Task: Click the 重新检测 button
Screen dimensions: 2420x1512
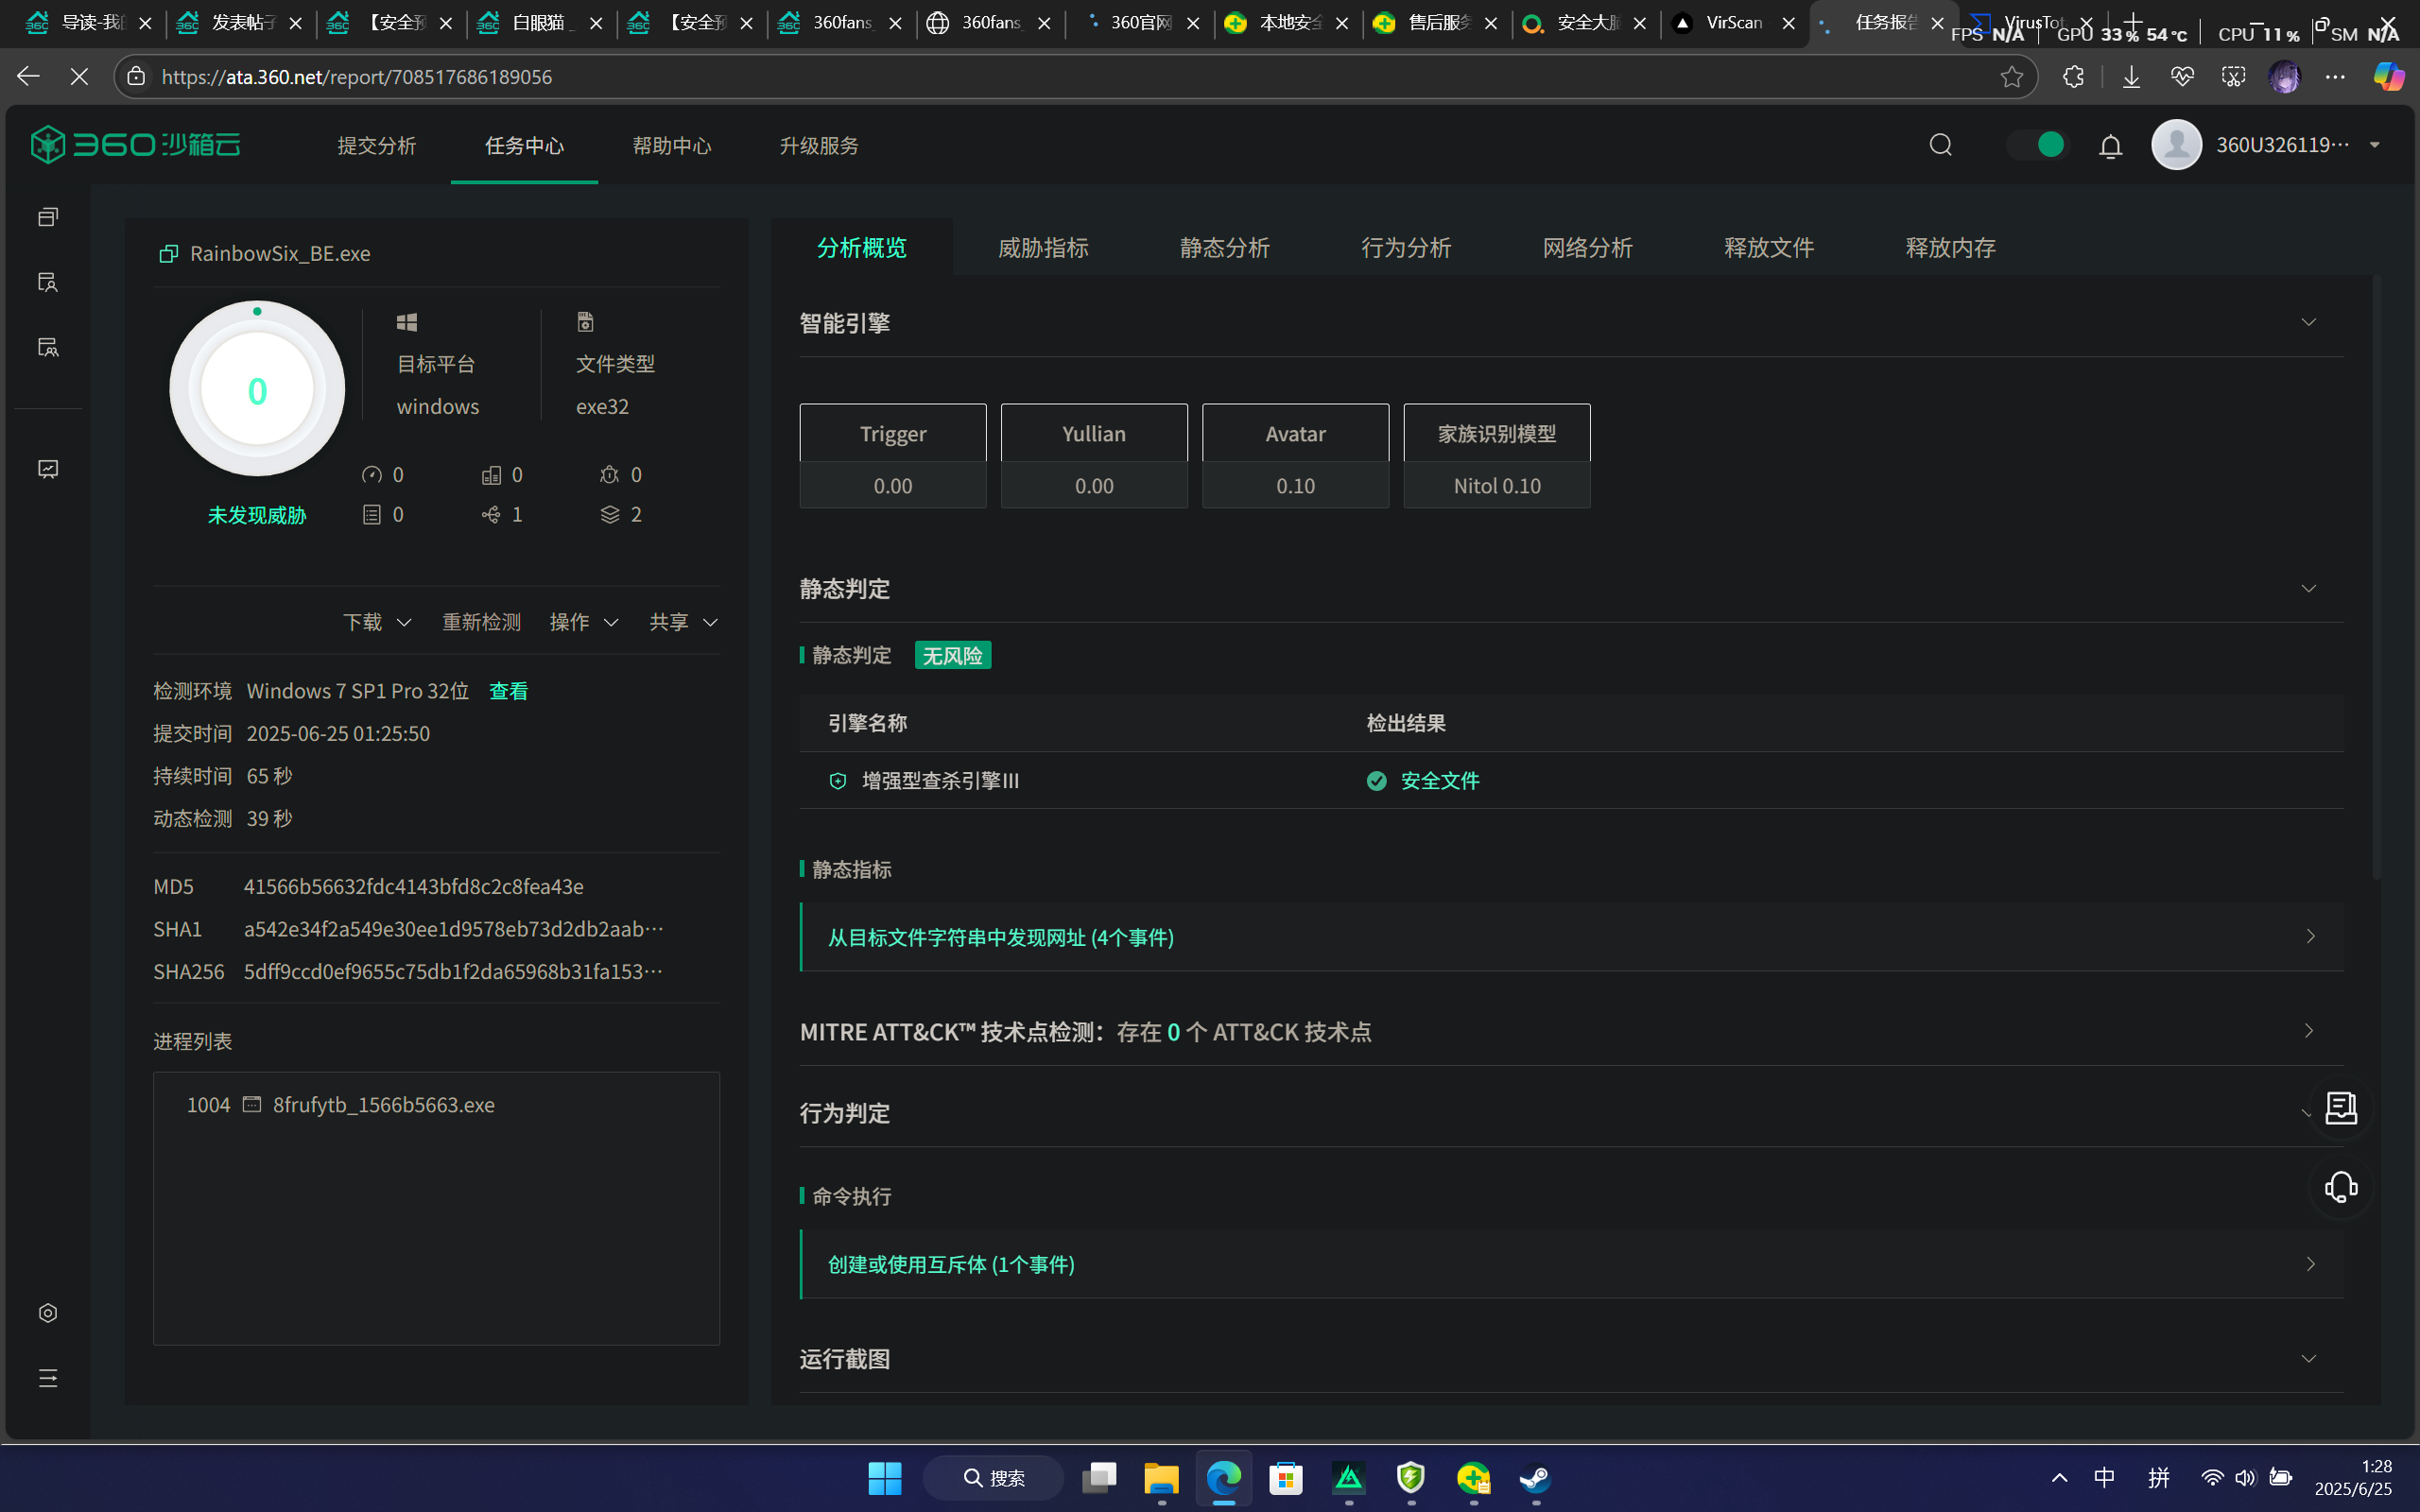Action: (481, 622)
